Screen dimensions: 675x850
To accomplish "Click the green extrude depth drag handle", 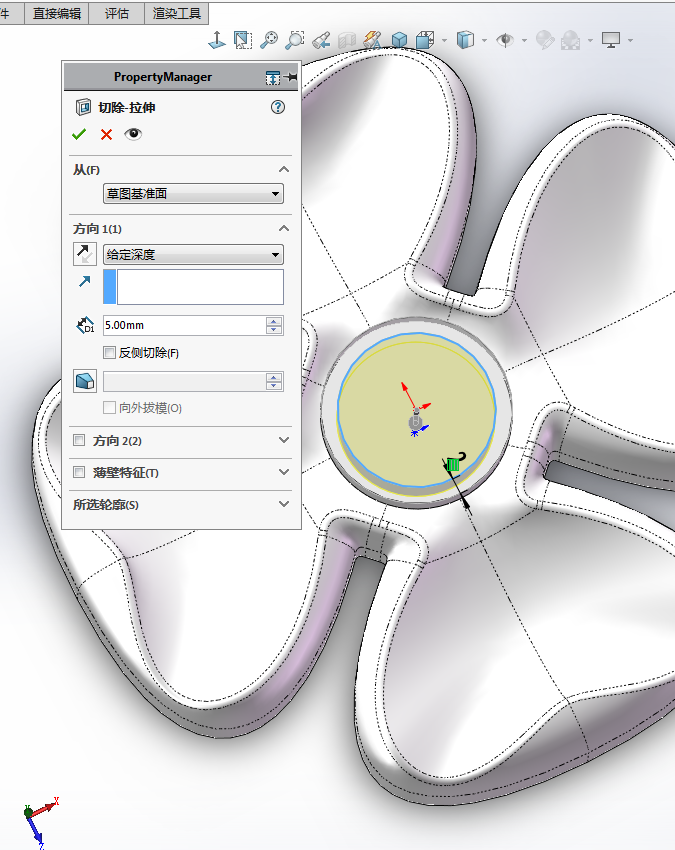I will [453, 465].
